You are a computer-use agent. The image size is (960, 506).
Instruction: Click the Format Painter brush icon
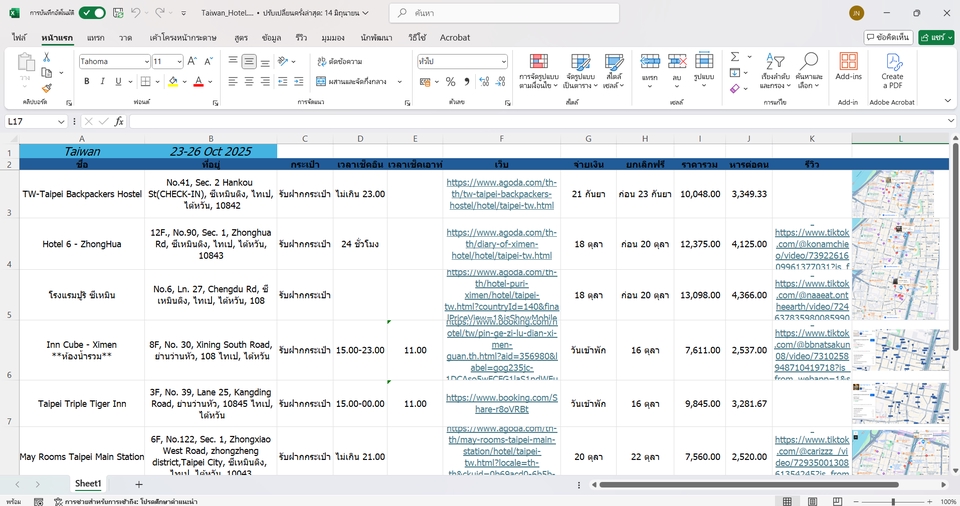point(47,88)
